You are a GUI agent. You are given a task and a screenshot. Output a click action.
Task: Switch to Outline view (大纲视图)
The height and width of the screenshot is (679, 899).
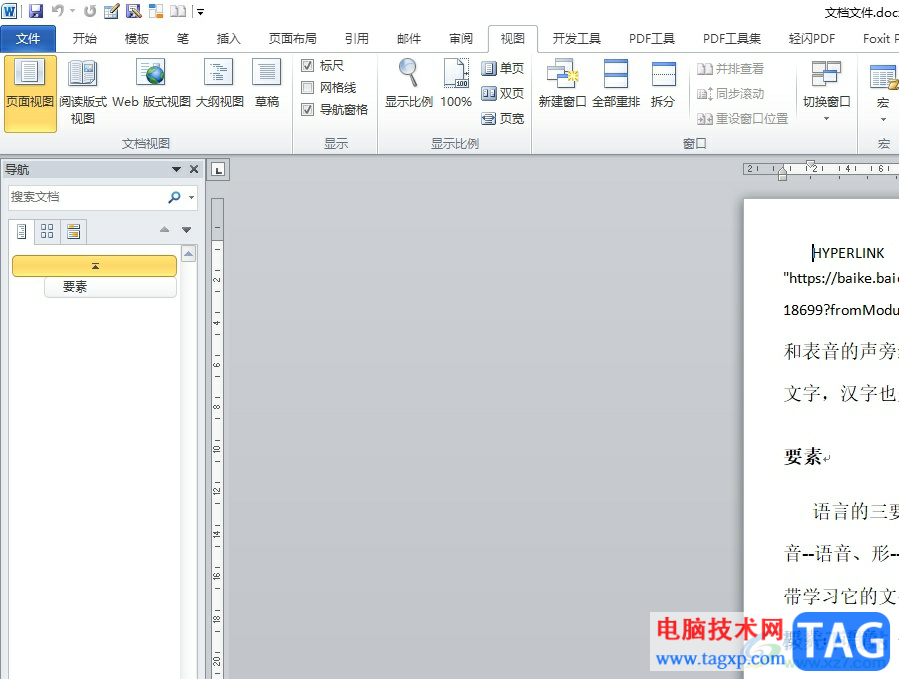pyautogui.click(x=220, y=84)
